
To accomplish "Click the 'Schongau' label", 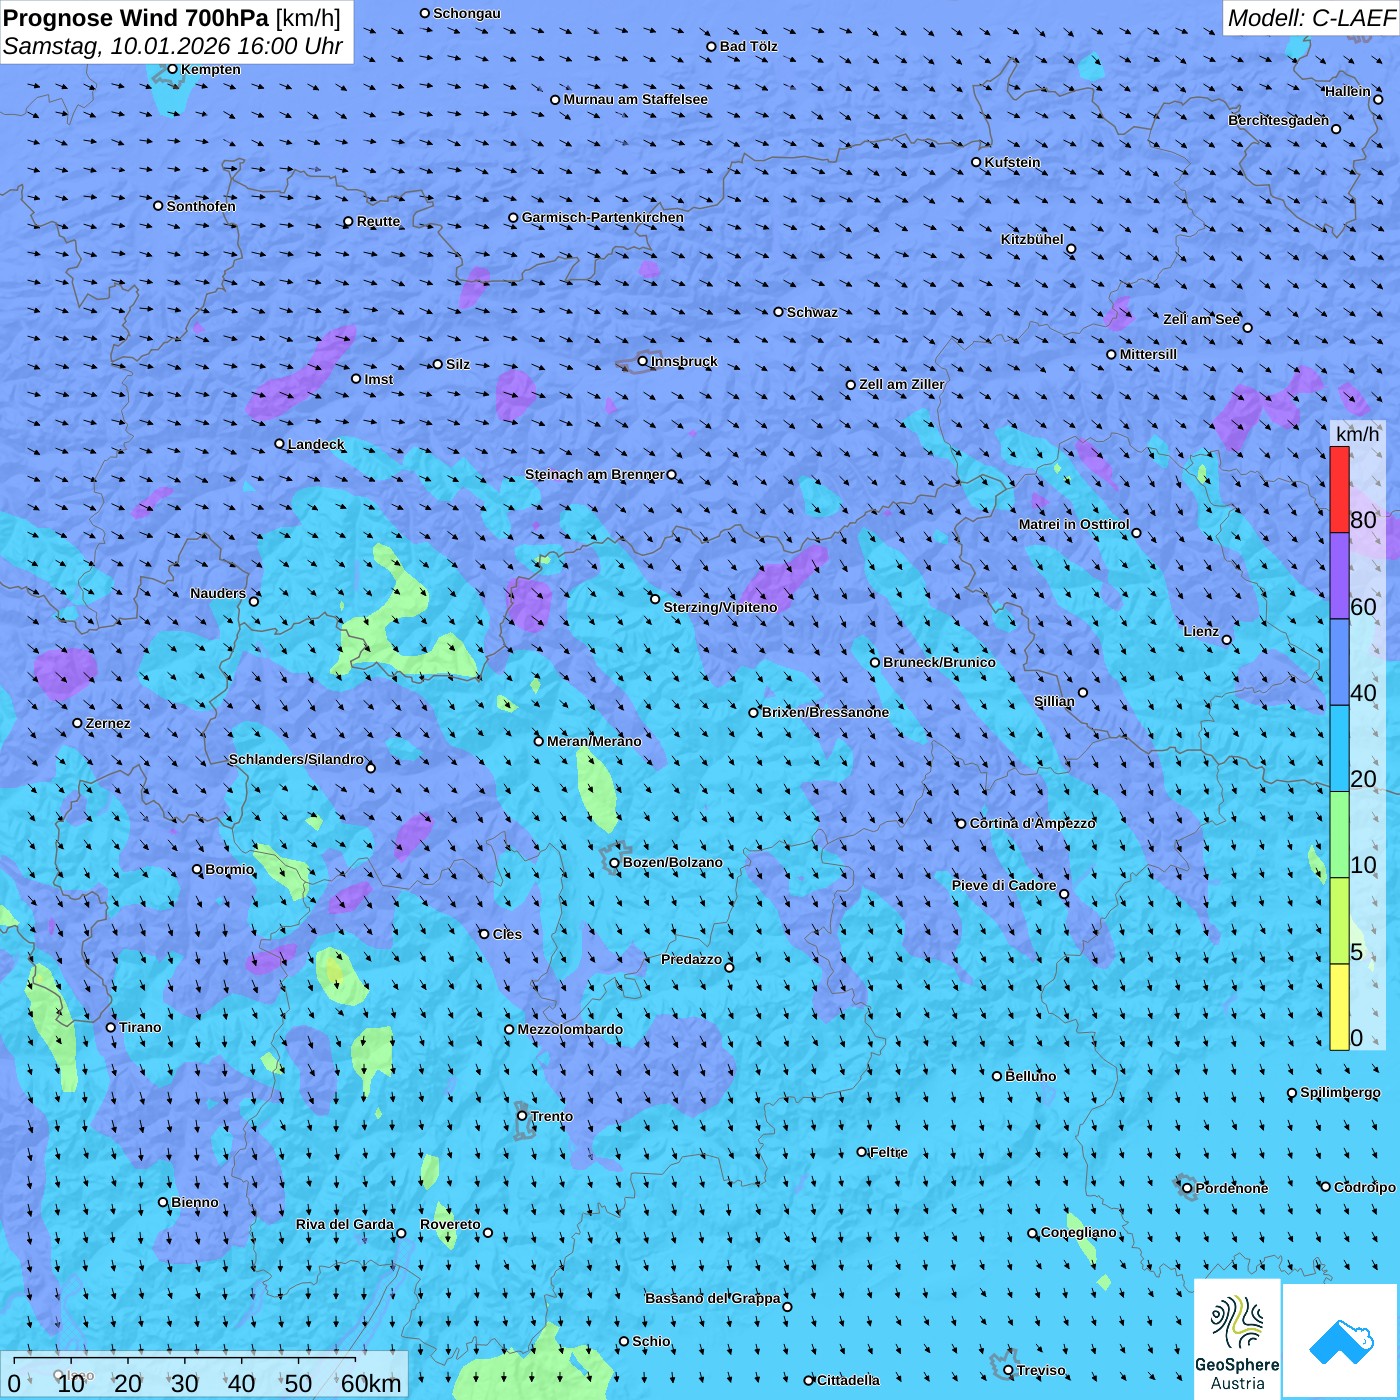I will [467, 13].
